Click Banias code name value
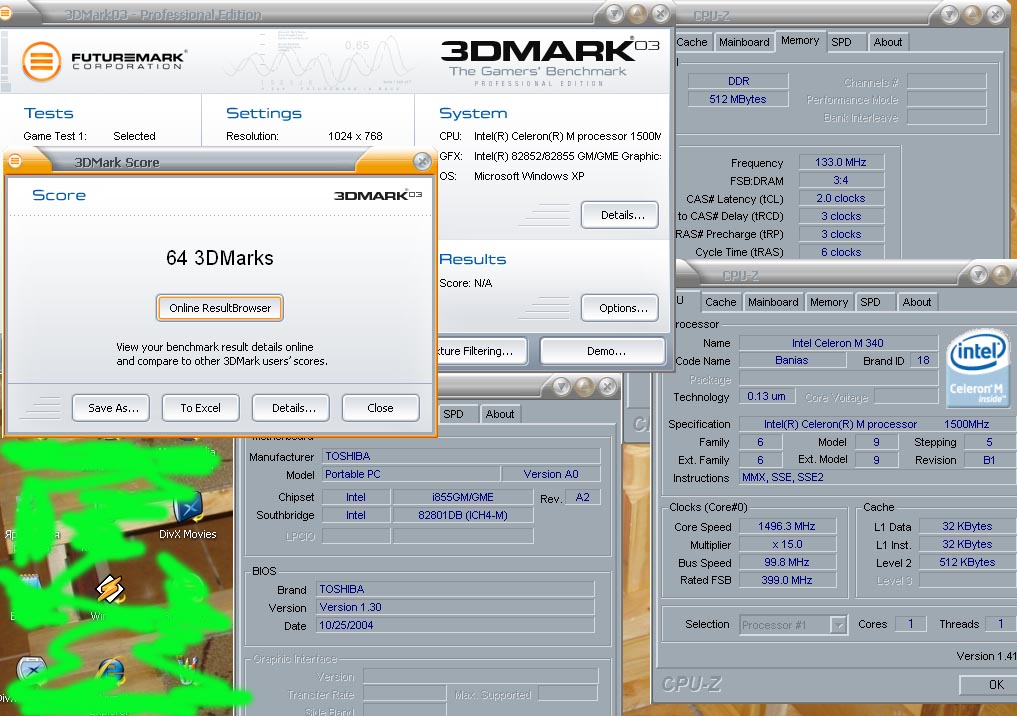Viewport: 1017px width, 716px height. pyautogui.click(x=792, y=361)
